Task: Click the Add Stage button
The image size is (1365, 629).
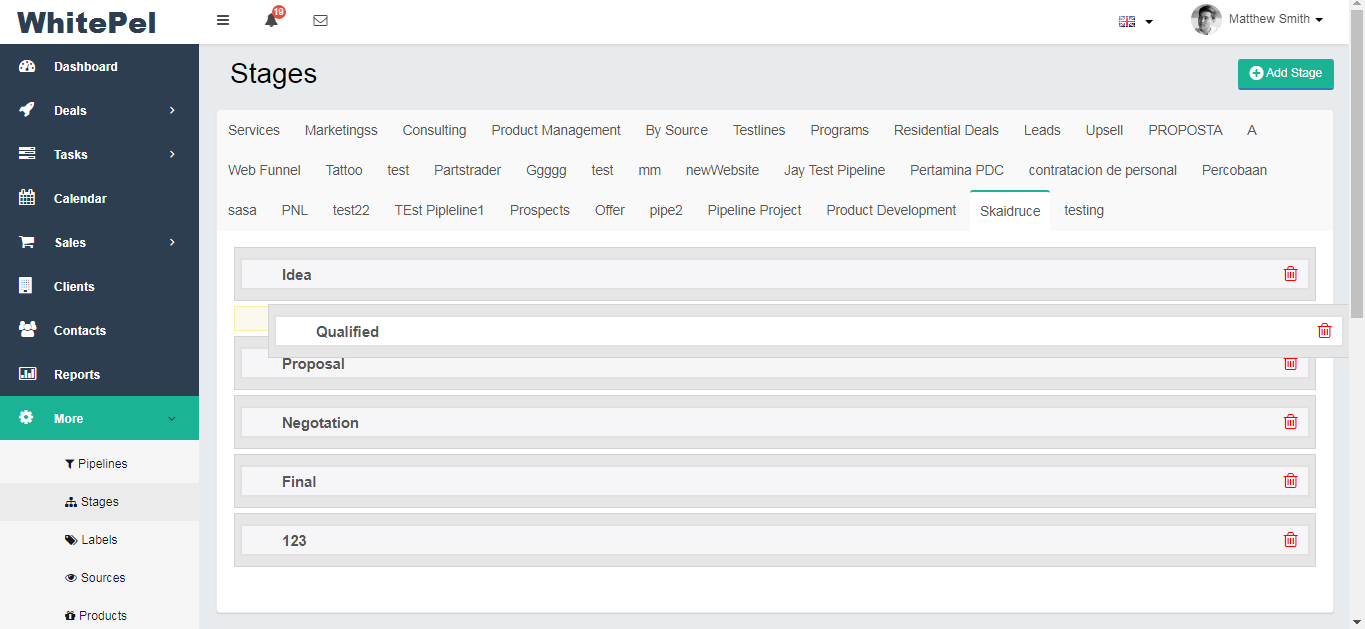Action: (x=1285, y=73)
